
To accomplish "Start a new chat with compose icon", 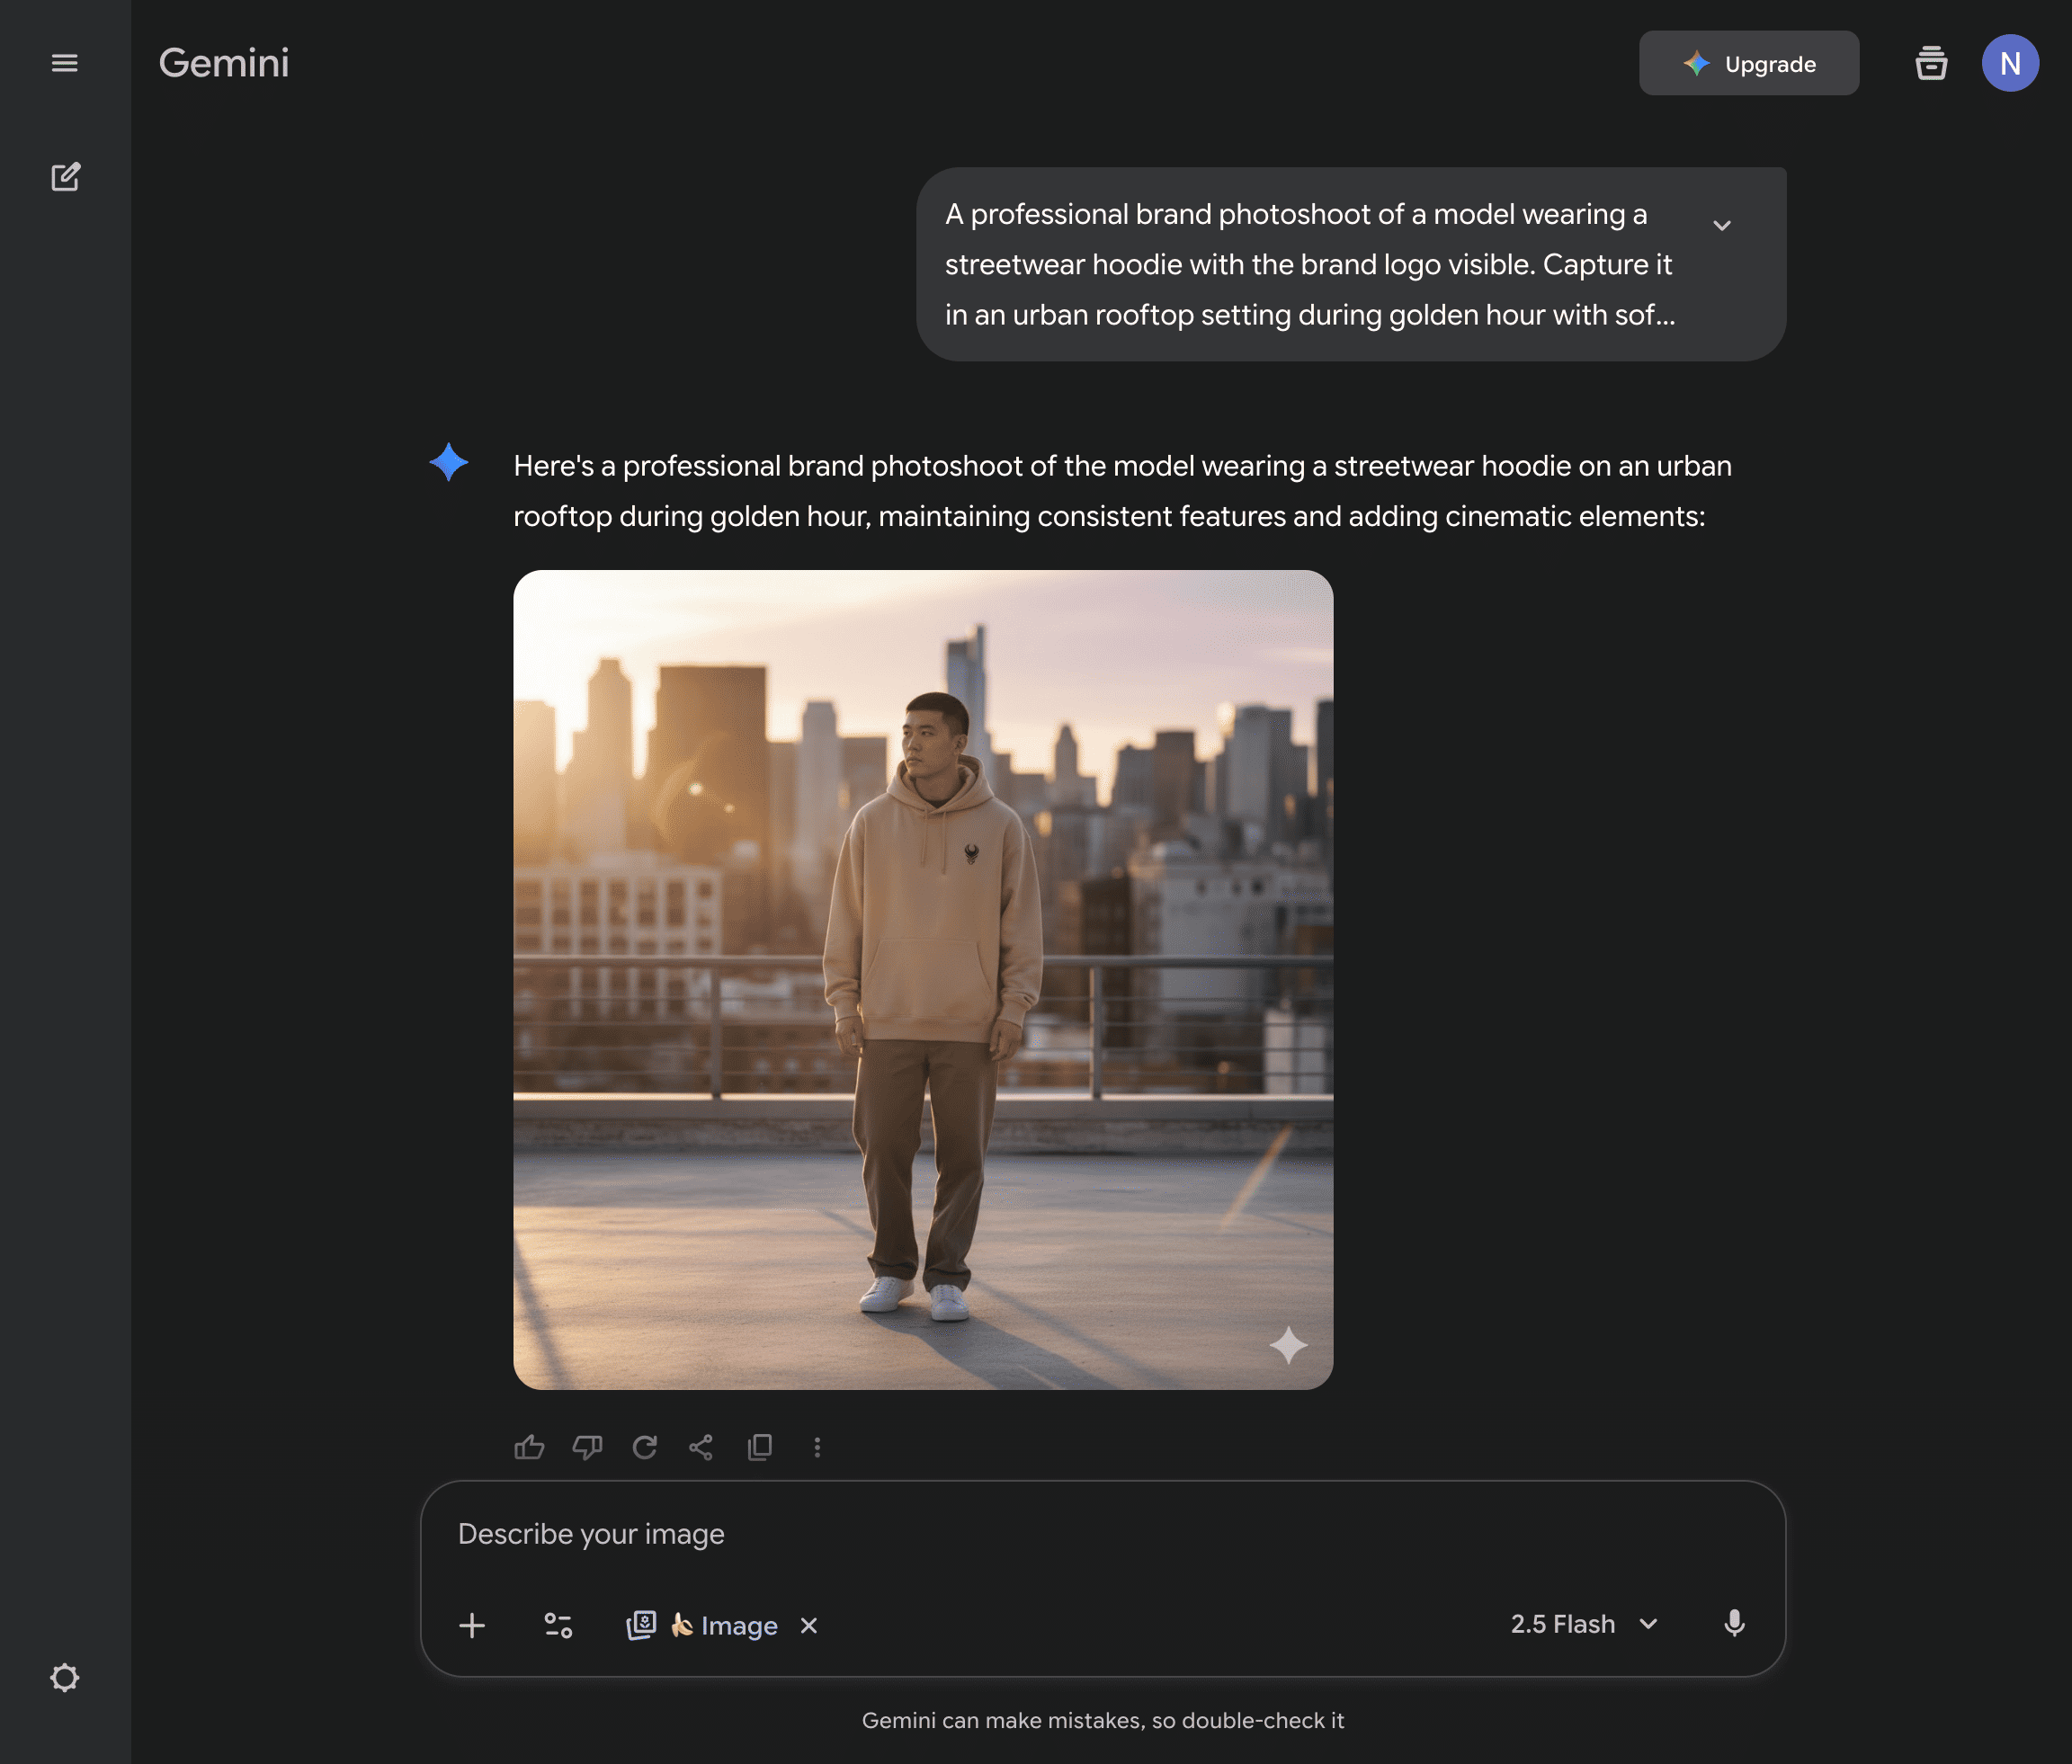I will click(65, 177).
